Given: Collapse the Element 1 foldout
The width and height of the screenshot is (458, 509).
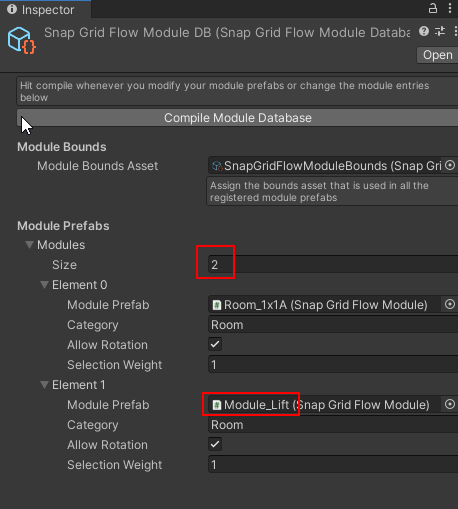Looking at the screenshot, I should pyautogui.click(x=44, y=385).
